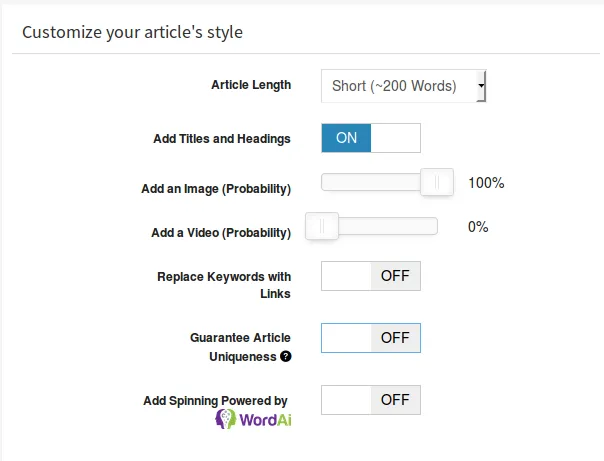
Task: Click the Customize your article's style heading
Action: [x=133, y=32]
